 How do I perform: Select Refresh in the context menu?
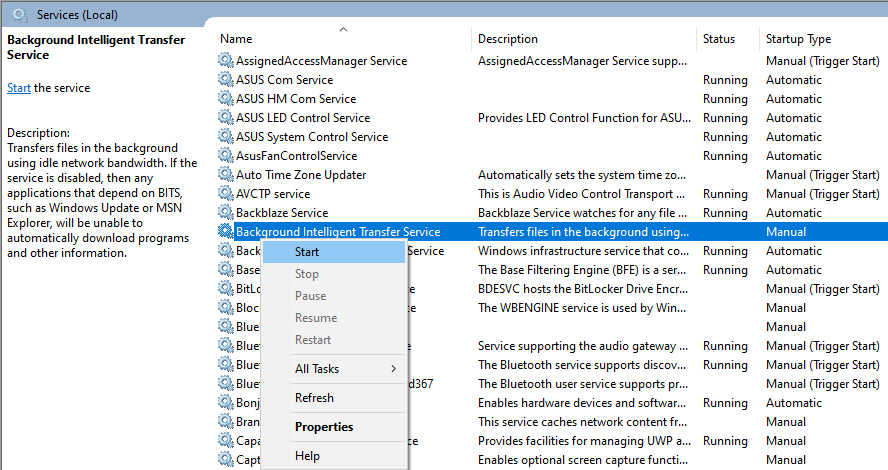pyautogui.click(x=314, y=398)
